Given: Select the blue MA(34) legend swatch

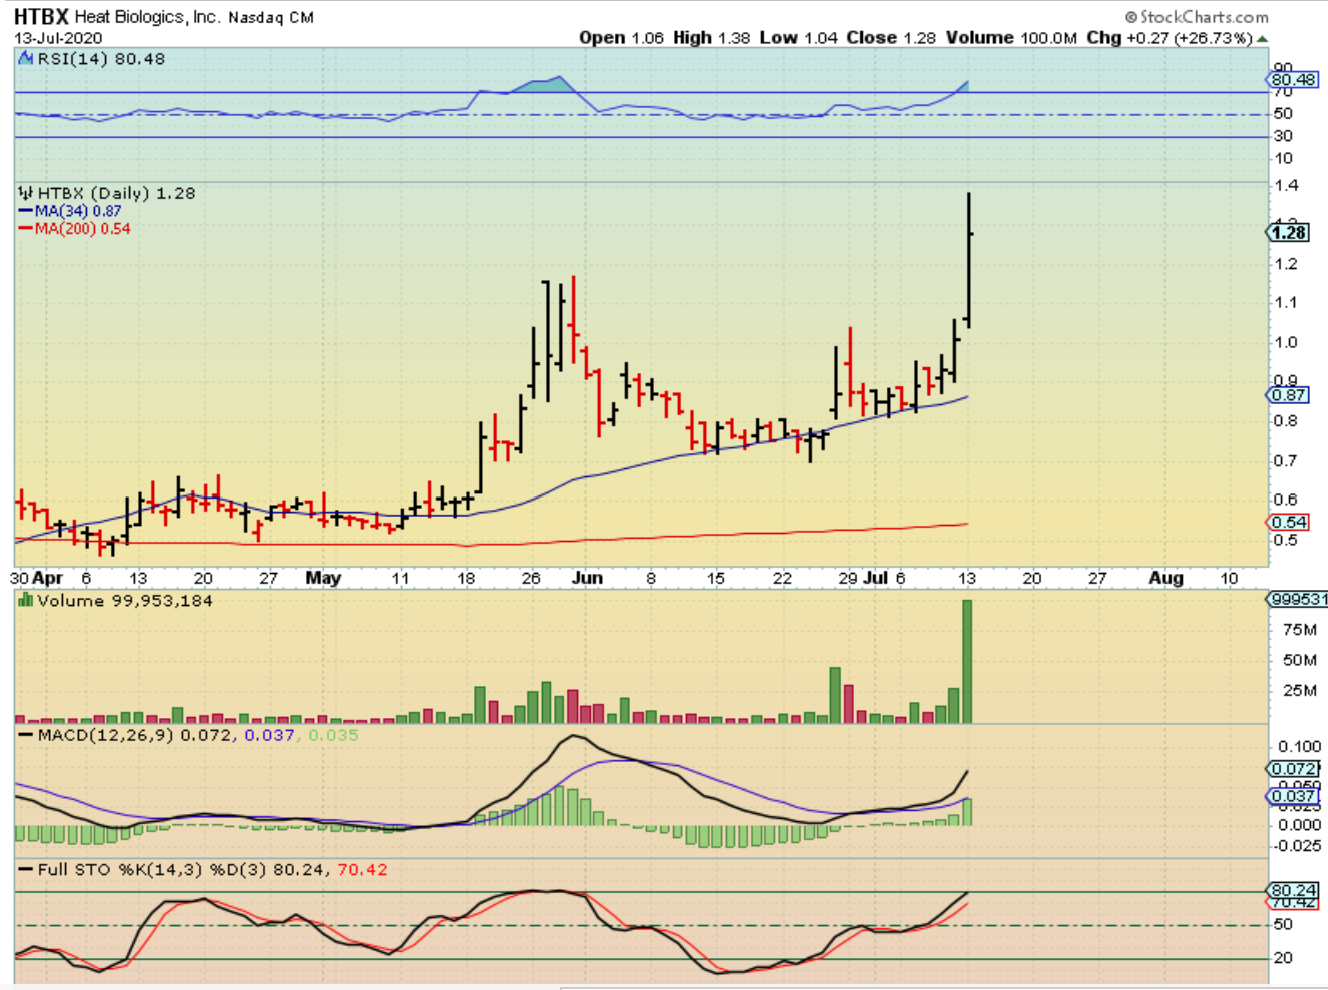Looking at the screenshot, I should pos(26,211).
